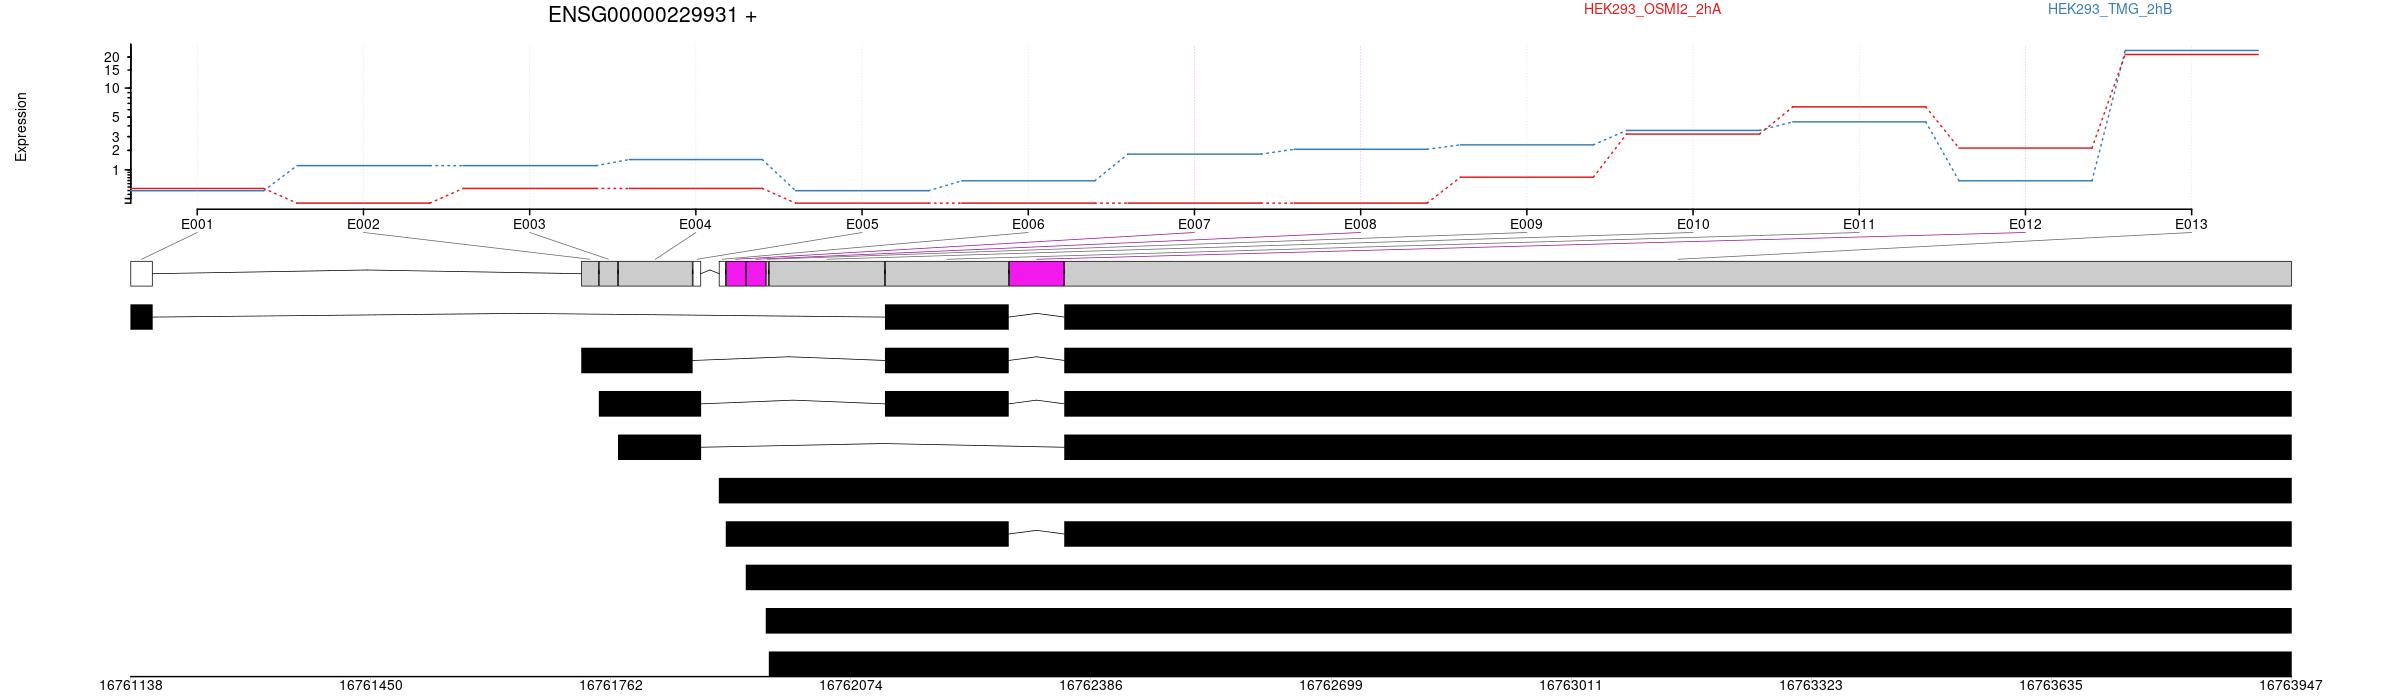
Task: Click exon label E009
Action: click(1526, 225)
